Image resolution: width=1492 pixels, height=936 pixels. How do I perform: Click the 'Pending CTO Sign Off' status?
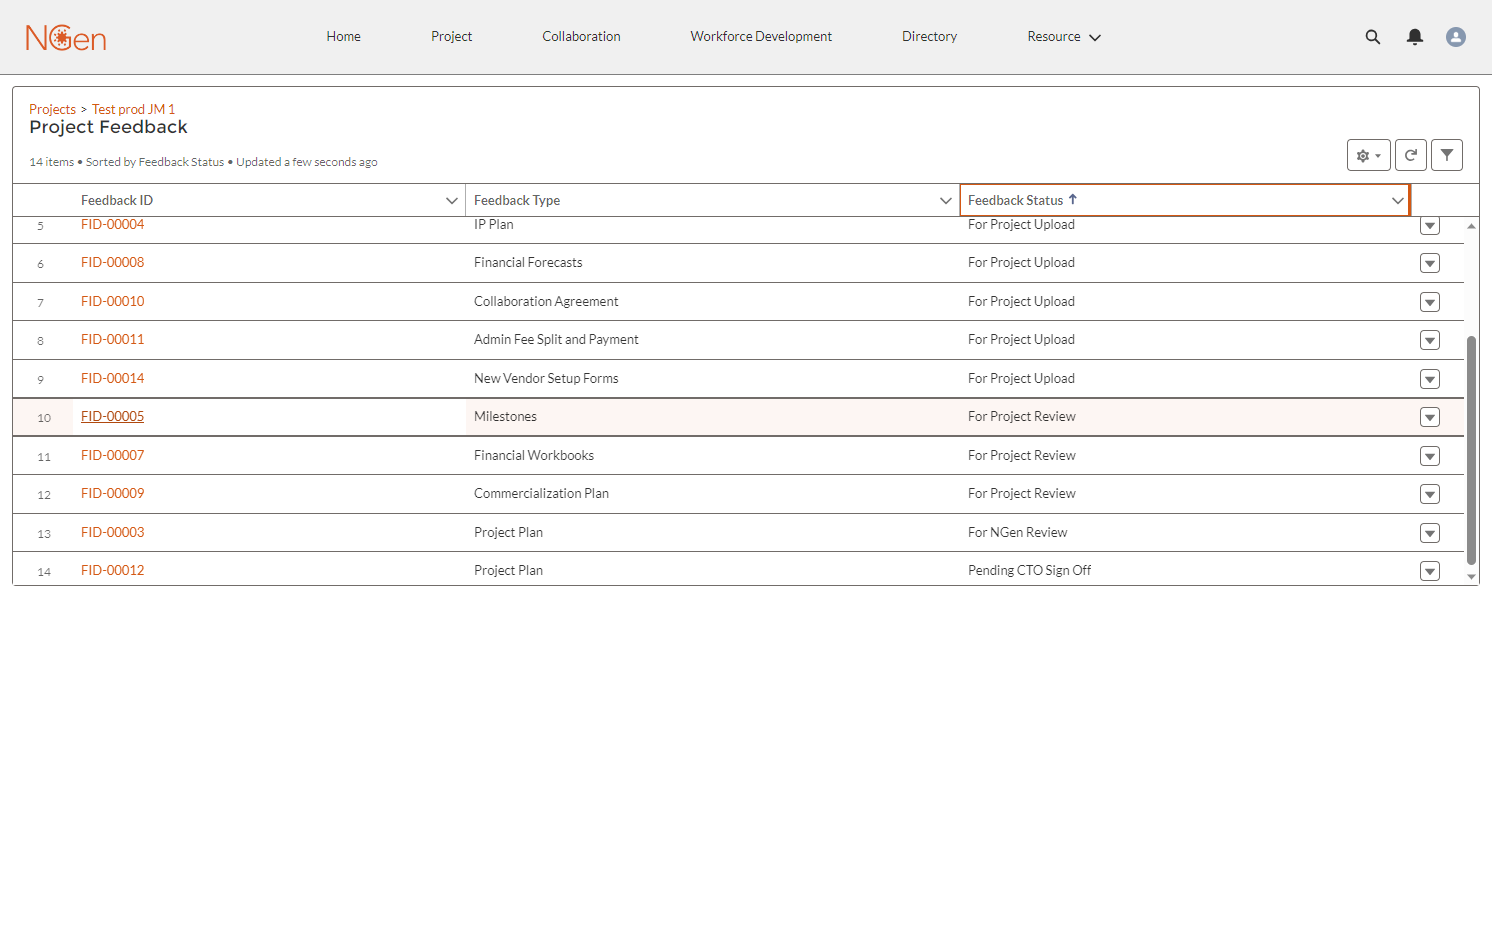[x=1029, y=571]
